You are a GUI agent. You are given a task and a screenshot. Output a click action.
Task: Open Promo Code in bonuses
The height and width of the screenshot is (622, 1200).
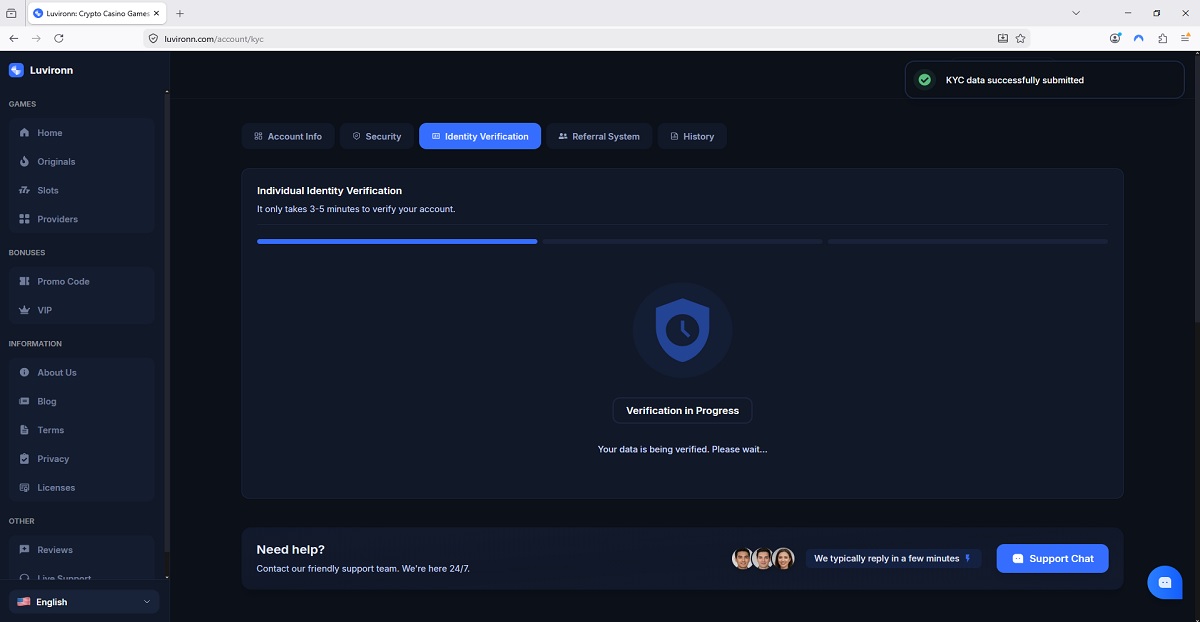81,281
